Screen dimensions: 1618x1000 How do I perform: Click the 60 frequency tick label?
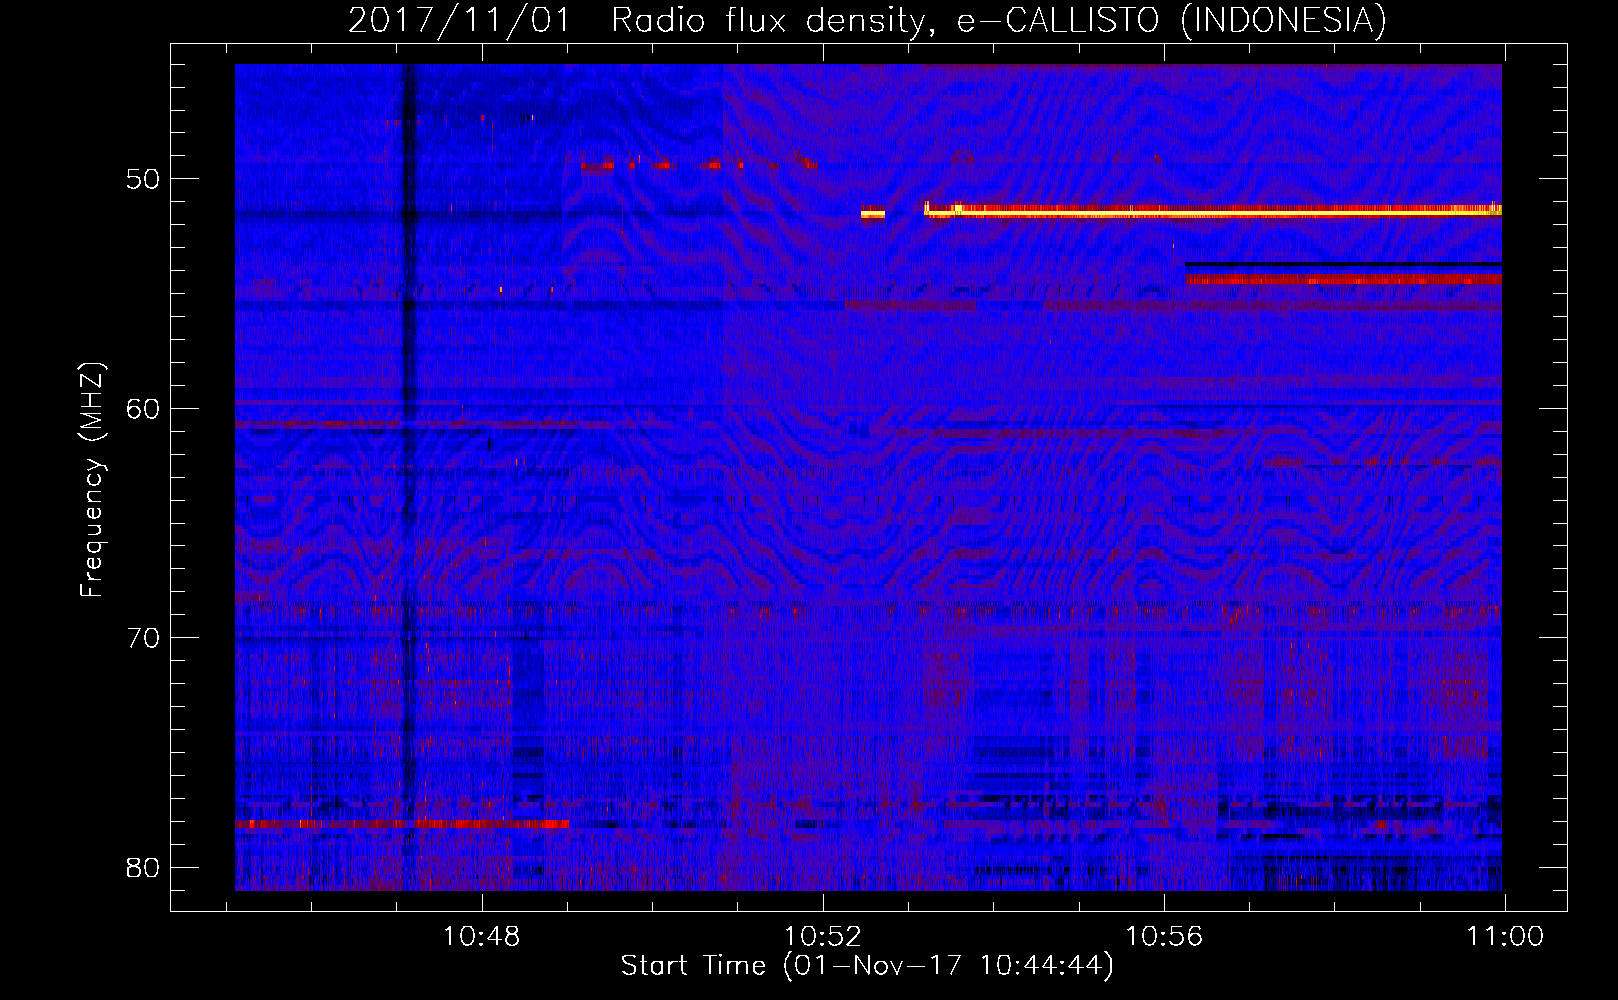(x=143, y=409)
